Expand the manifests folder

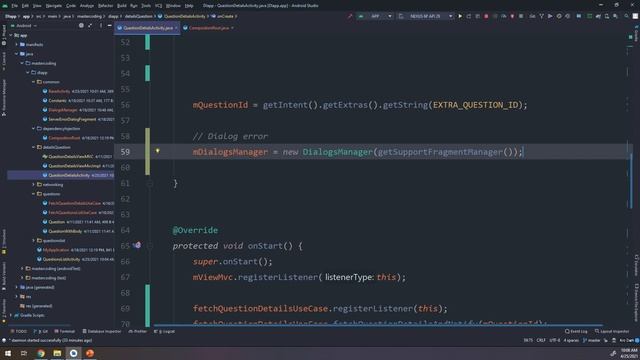[x=17, y=44]
